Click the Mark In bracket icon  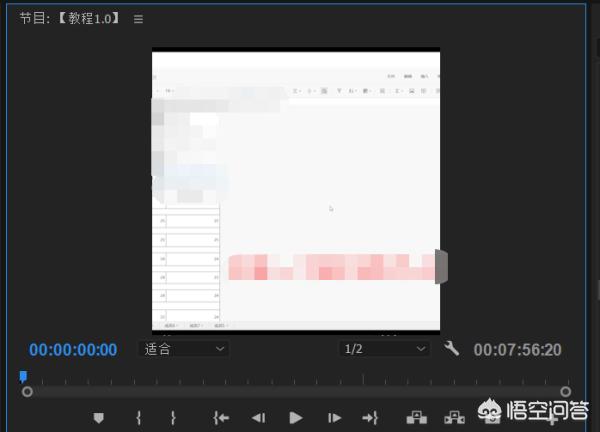(x=139, y=417)
